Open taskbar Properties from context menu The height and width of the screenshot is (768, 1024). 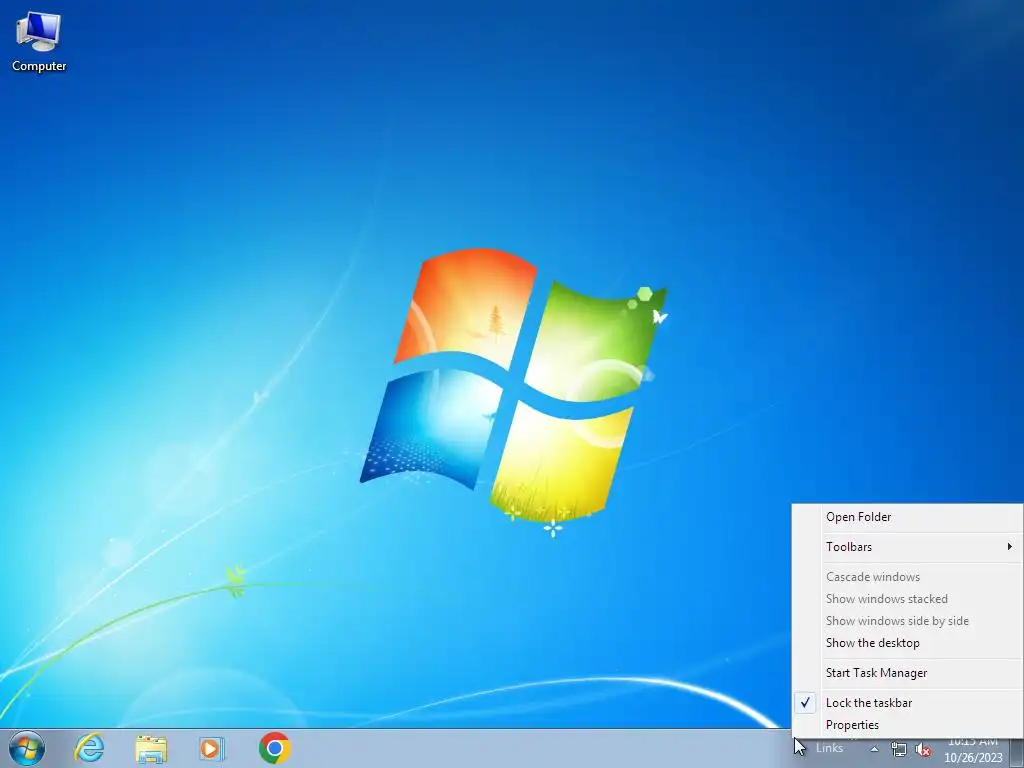907,725
